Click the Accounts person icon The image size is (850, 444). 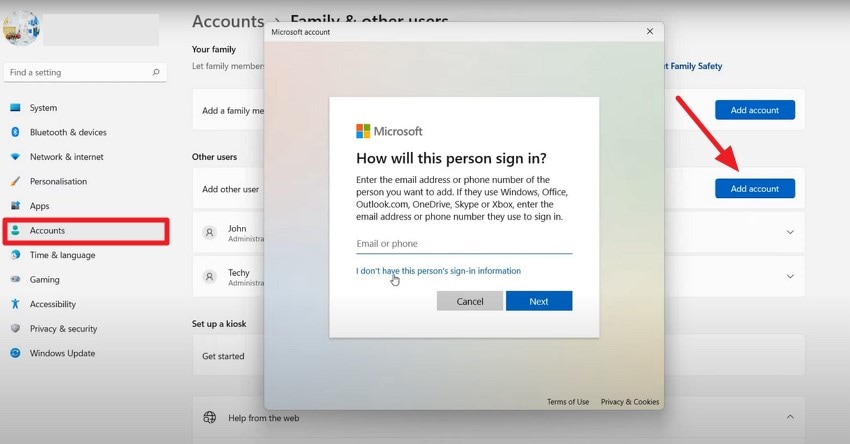coord(15,230)
